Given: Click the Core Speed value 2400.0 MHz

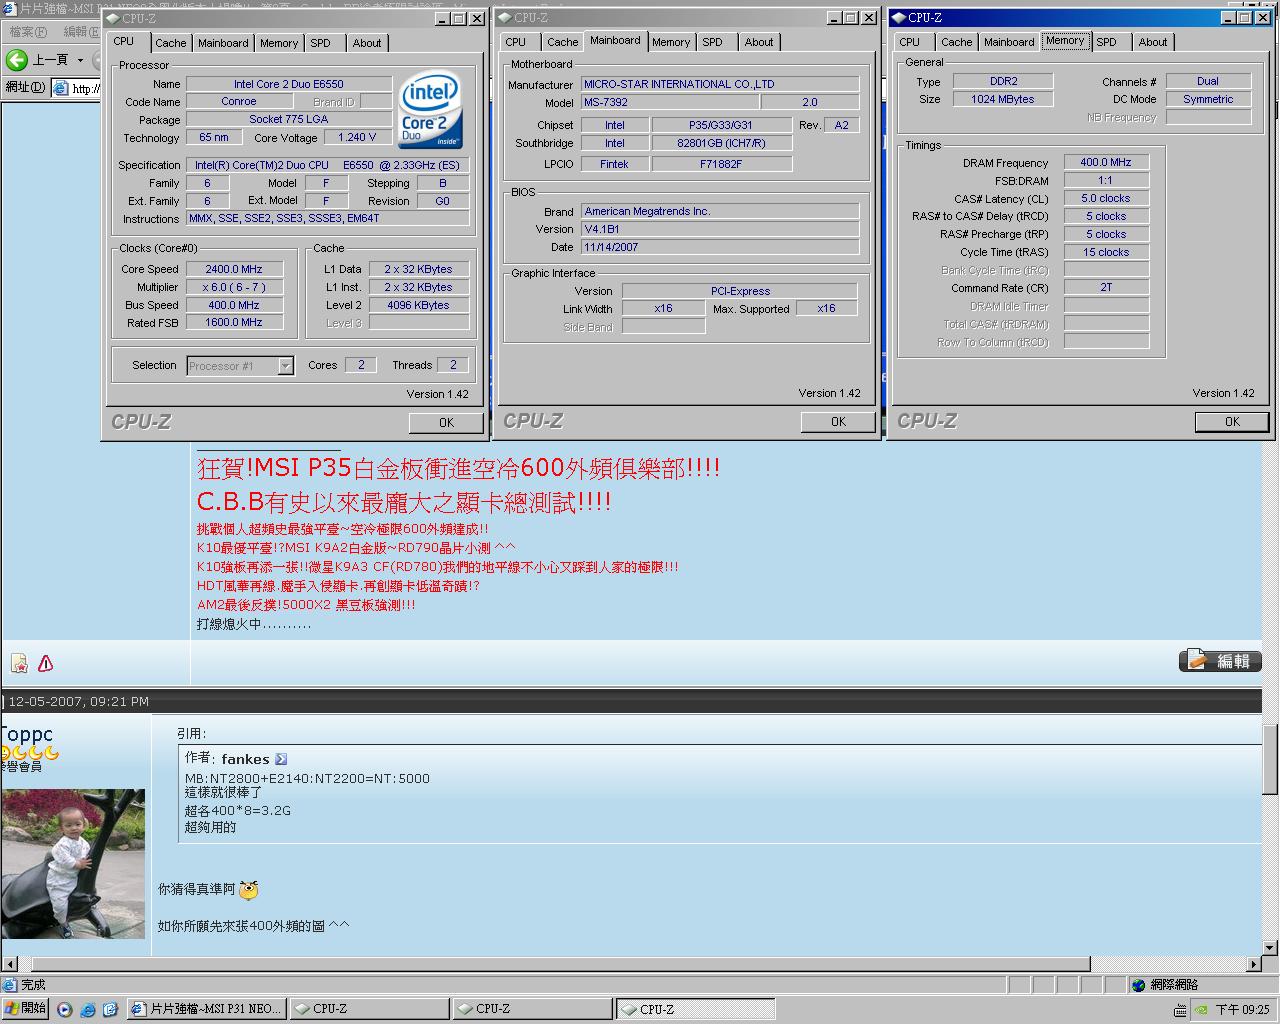Looking at the screenshot, I should coord(233,269).
